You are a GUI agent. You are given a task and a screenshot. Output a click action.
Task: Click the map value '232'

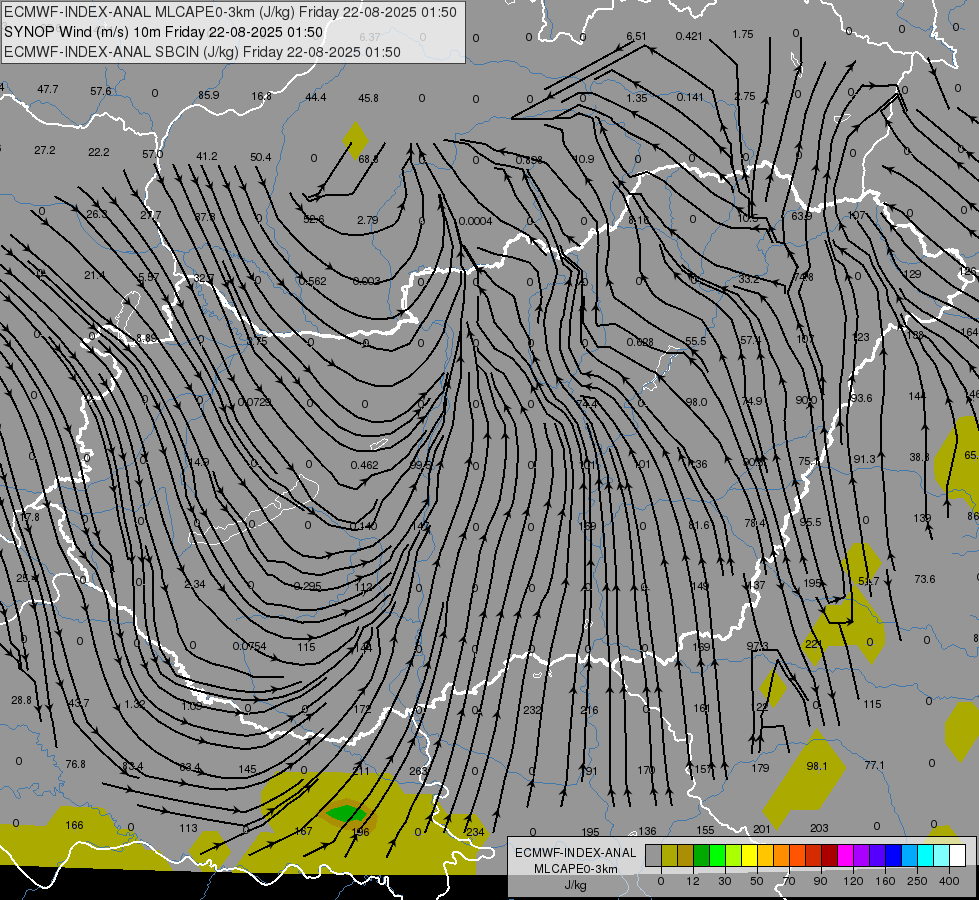(533, 710)
